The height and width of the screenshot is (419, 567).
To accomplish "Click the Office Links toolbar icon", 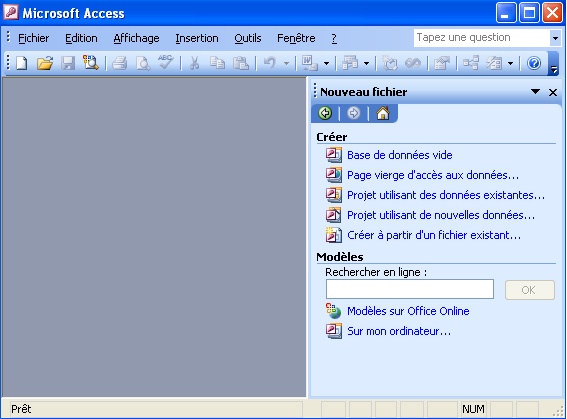I will pos(310,63).
